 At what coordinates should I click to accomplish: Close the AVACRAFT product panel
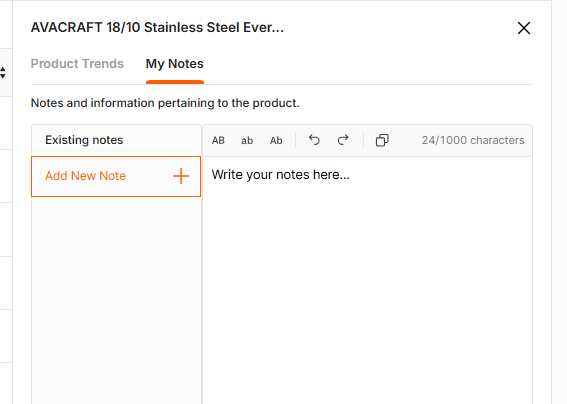click(524, 28)
